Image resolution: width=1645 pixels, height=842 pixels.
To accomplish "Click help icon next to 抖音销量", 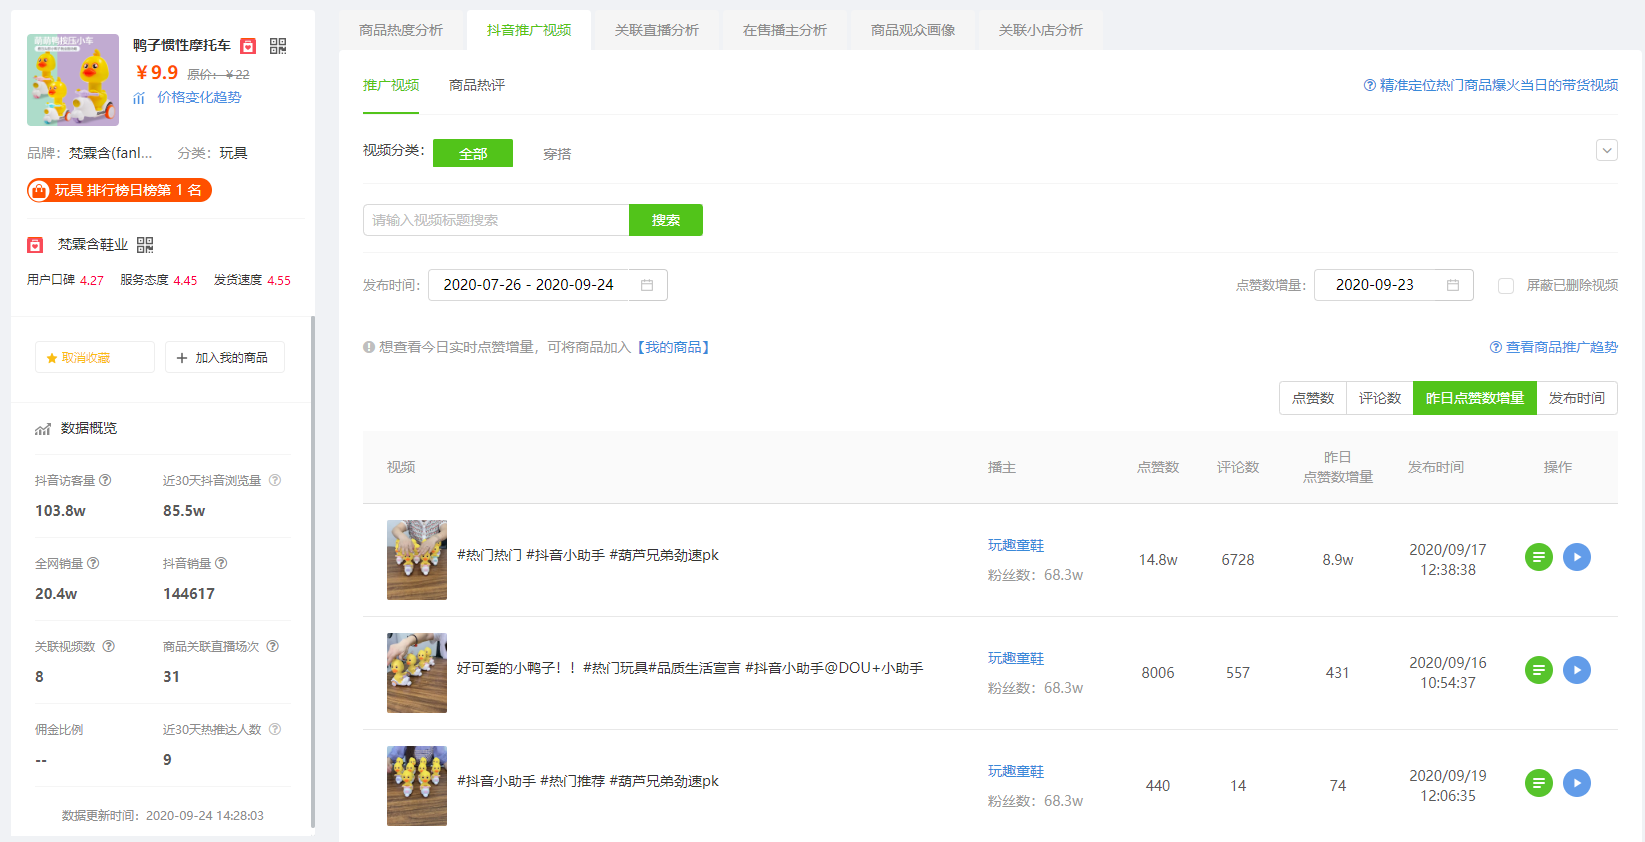I will [x=221, y=563].
